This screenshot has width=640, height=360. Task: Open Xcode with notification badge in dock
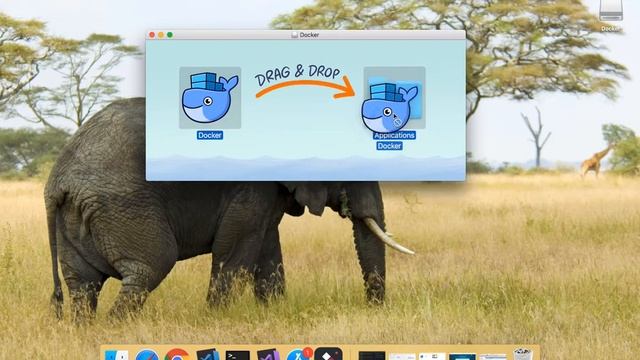coord(299,354)
